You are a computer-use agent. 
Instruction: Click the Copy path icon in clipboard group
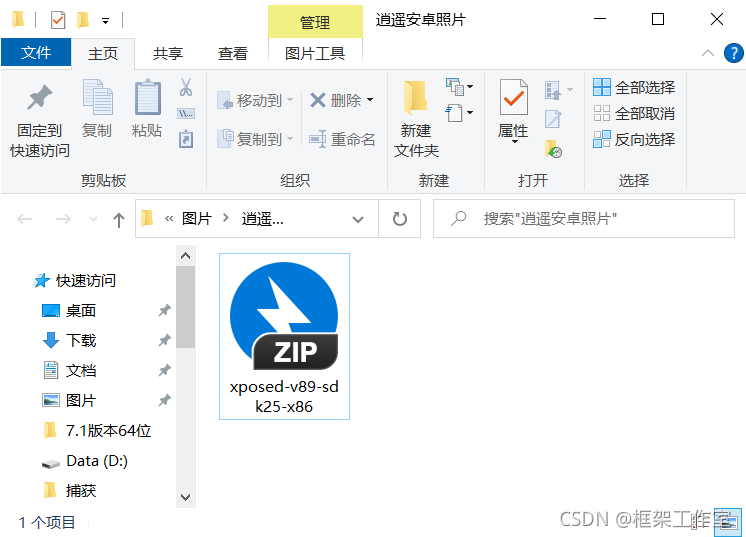click(x=186, y=114)
